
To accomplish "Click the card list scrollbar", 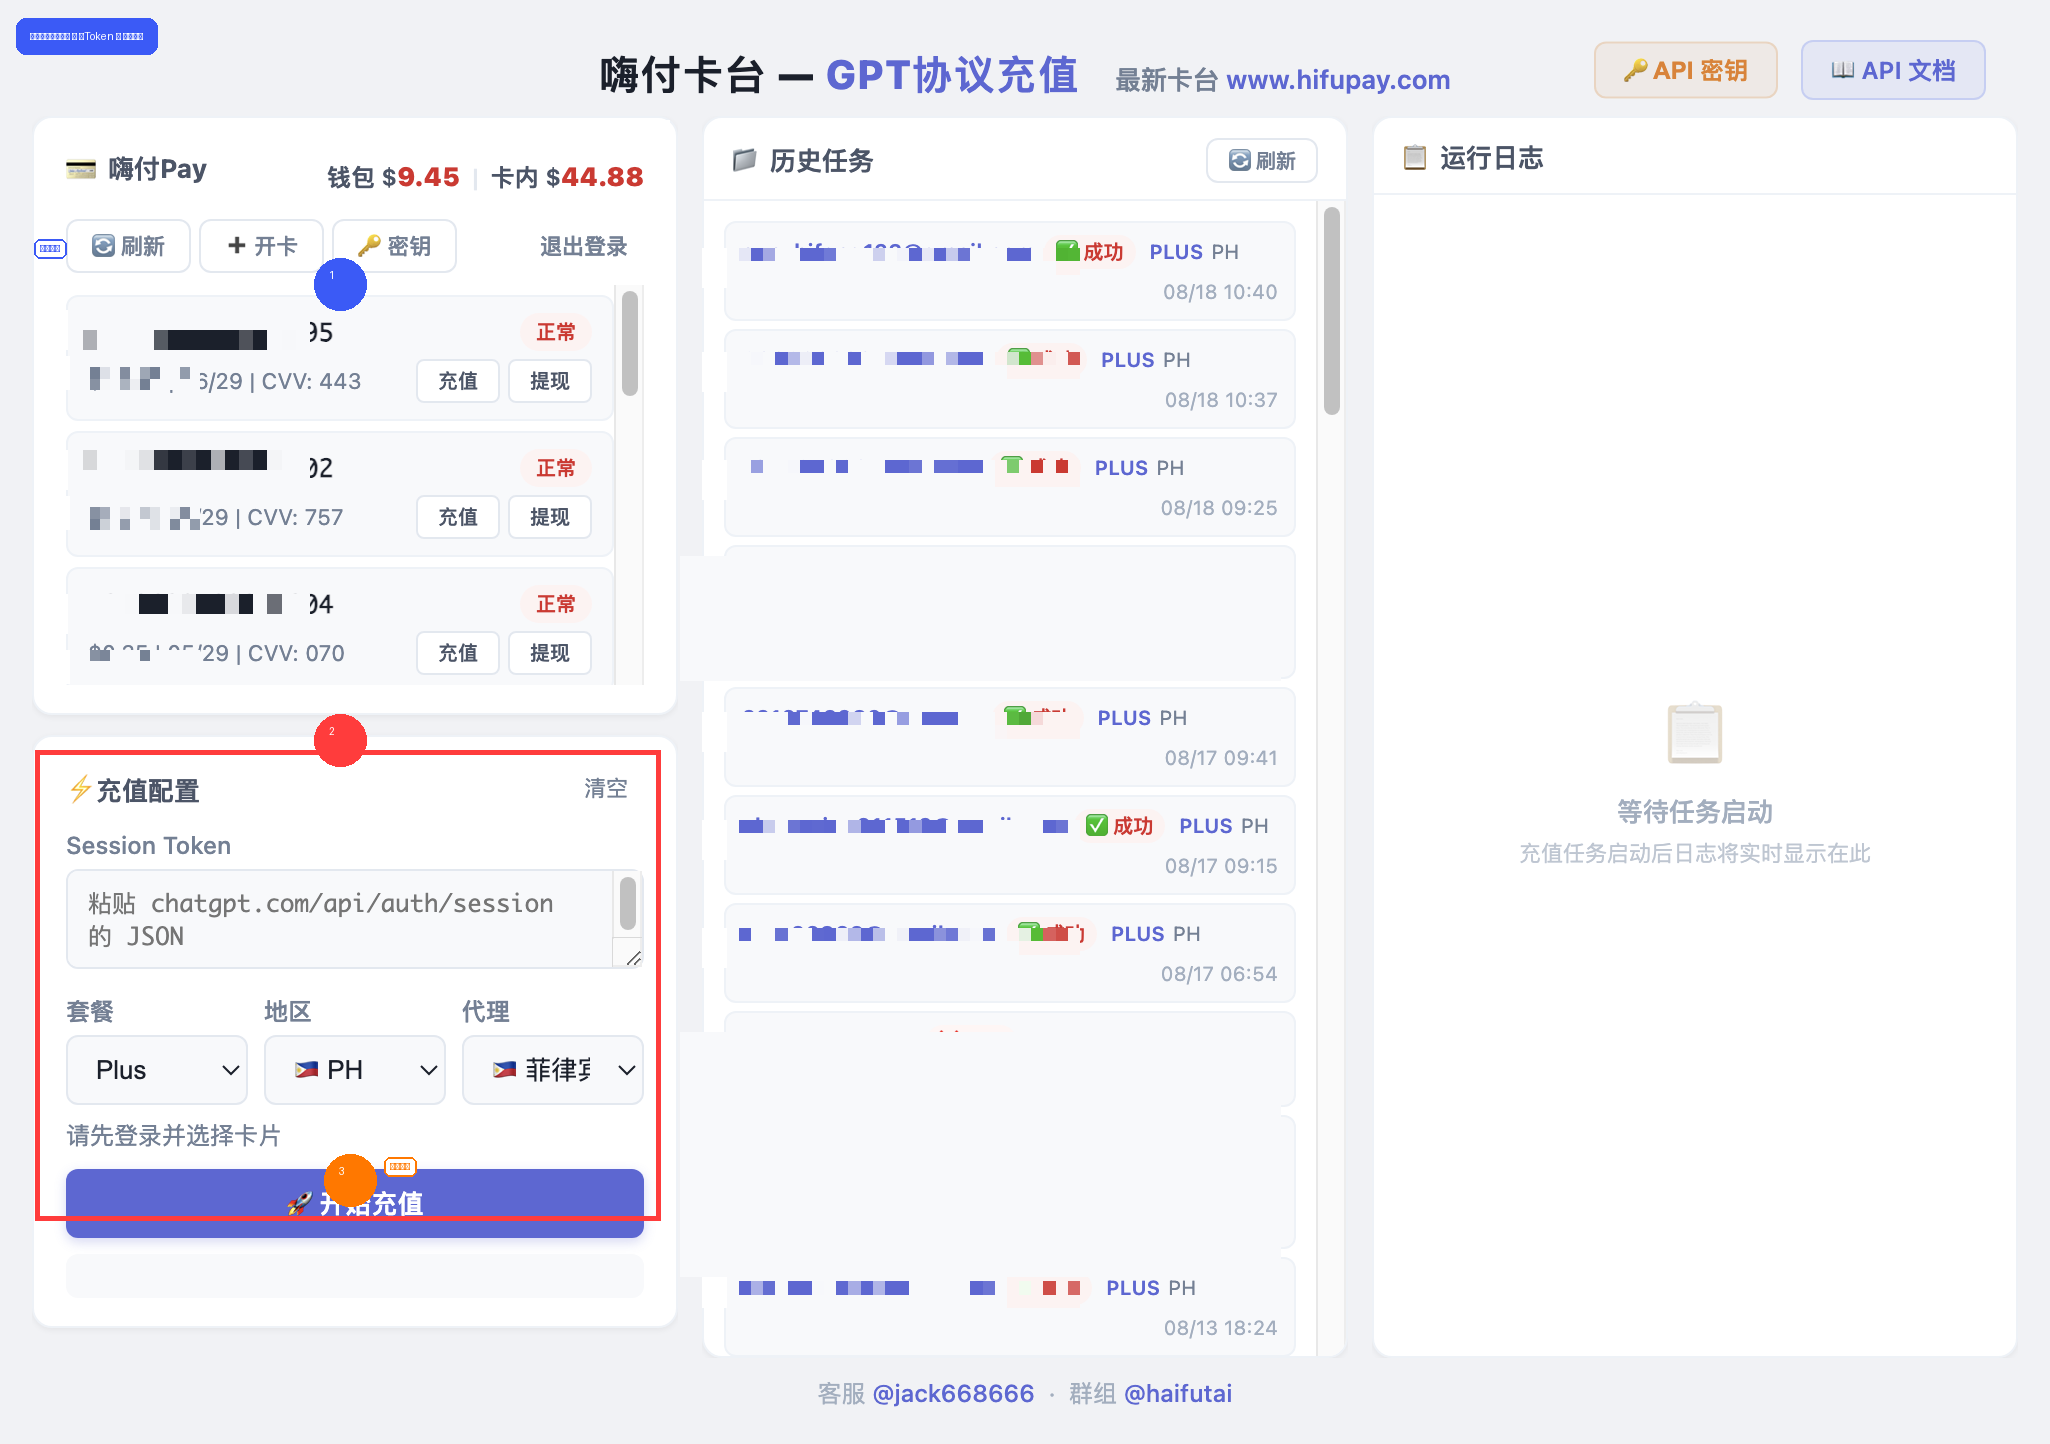I will [629, 343].
